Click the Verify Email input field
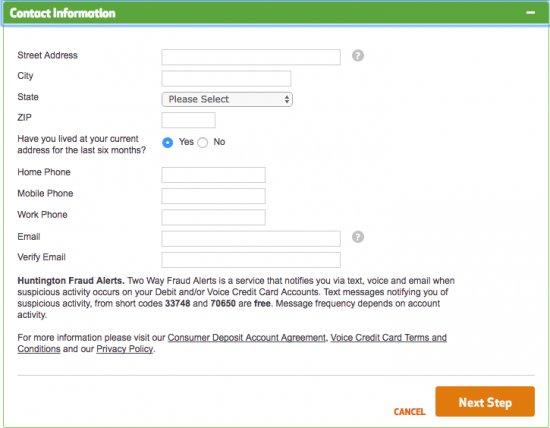 pos(251,260)
